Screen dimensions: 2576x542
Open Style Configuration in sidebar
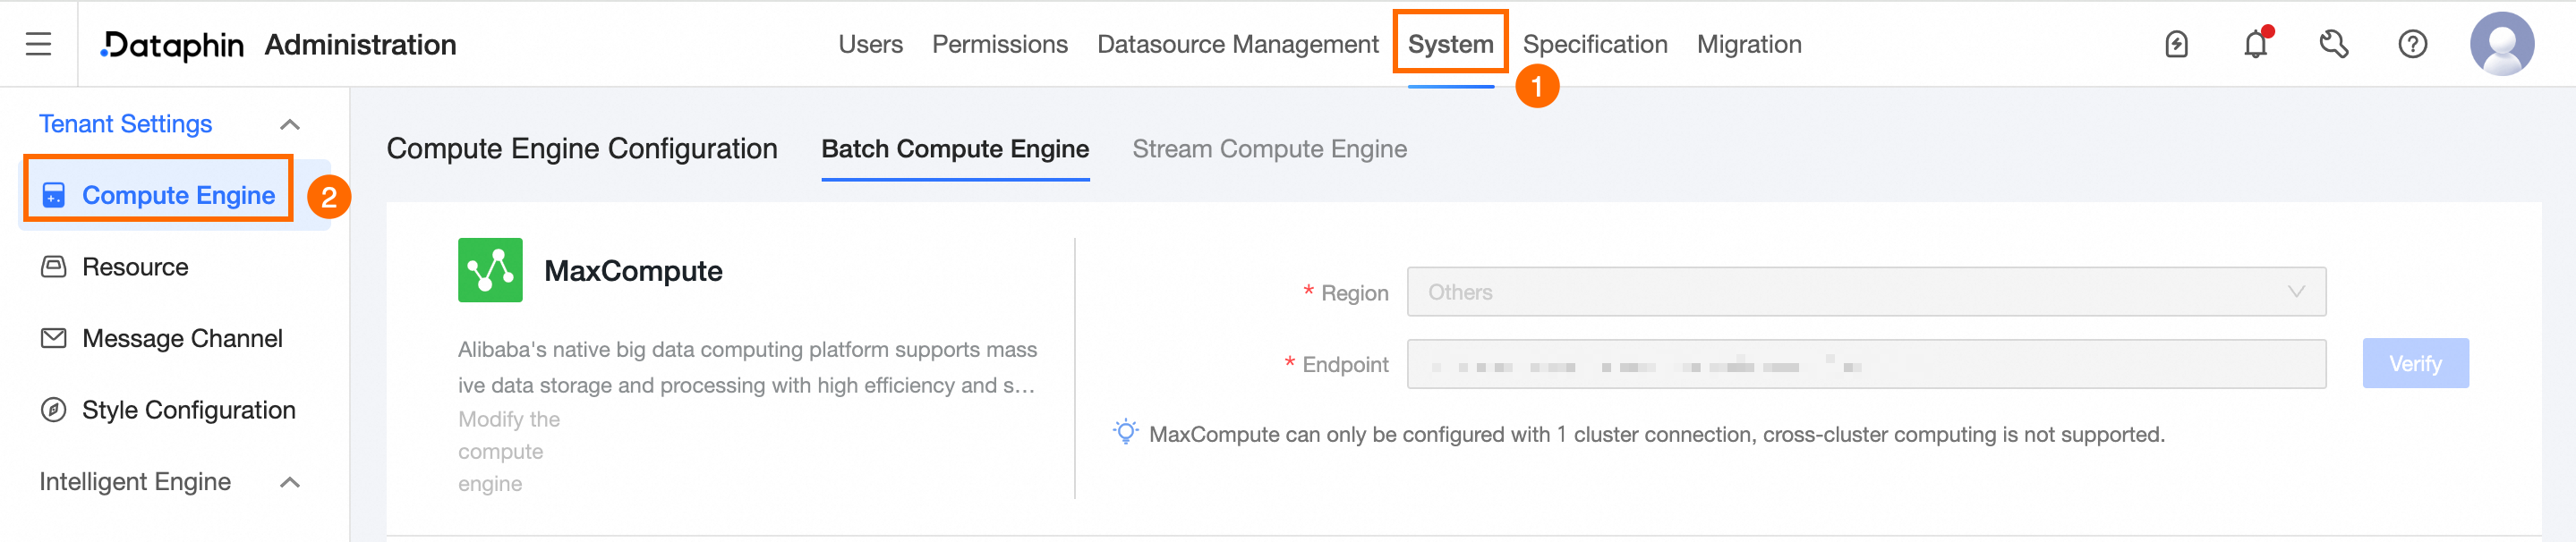point(188,410)
